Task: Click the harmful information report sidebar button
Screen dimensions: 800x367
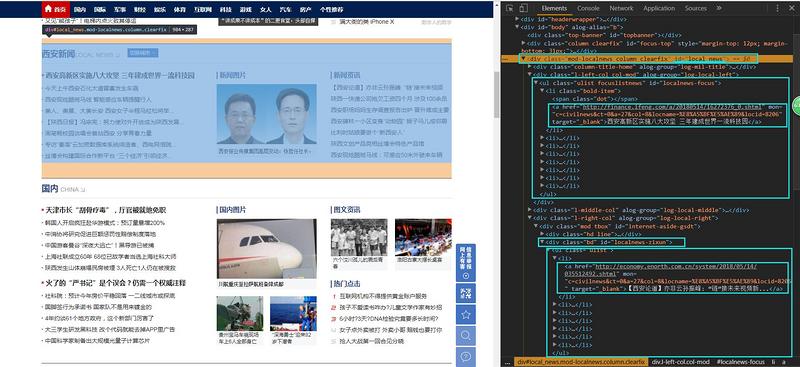Action: [465, 263]
